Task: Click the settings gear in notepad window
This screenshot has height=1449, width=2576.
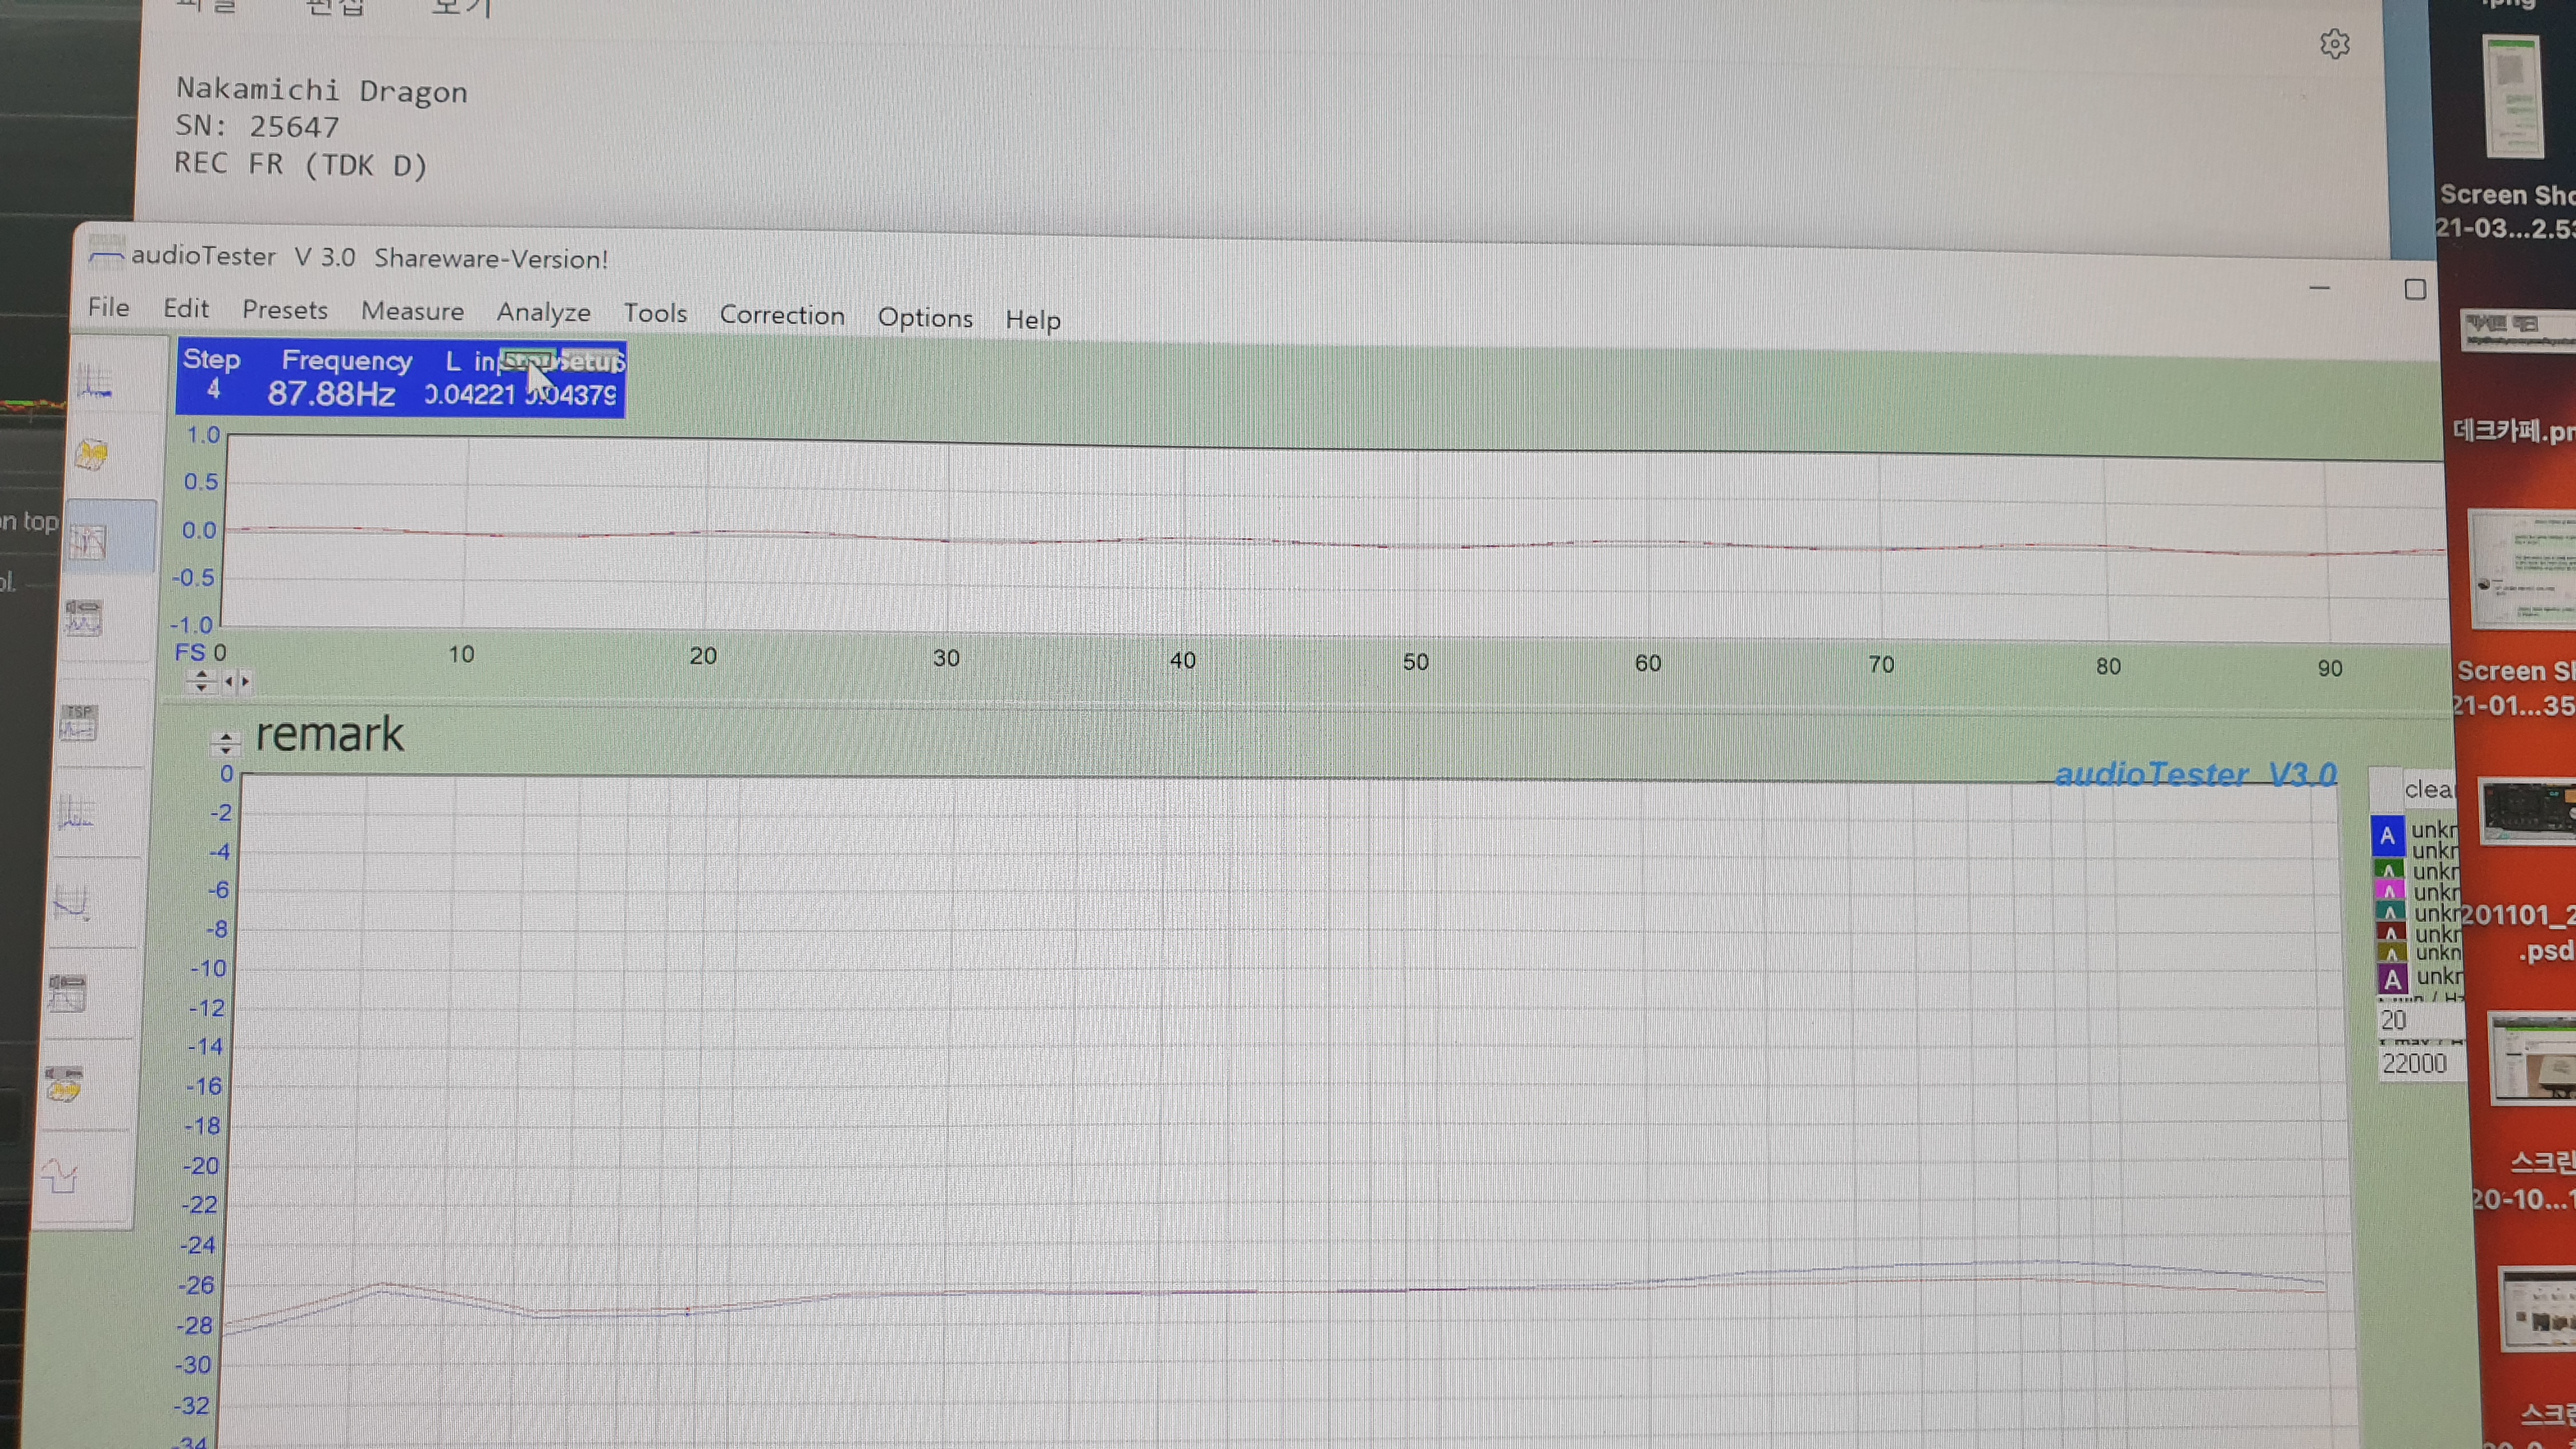Action: (x=2334, y=44)
